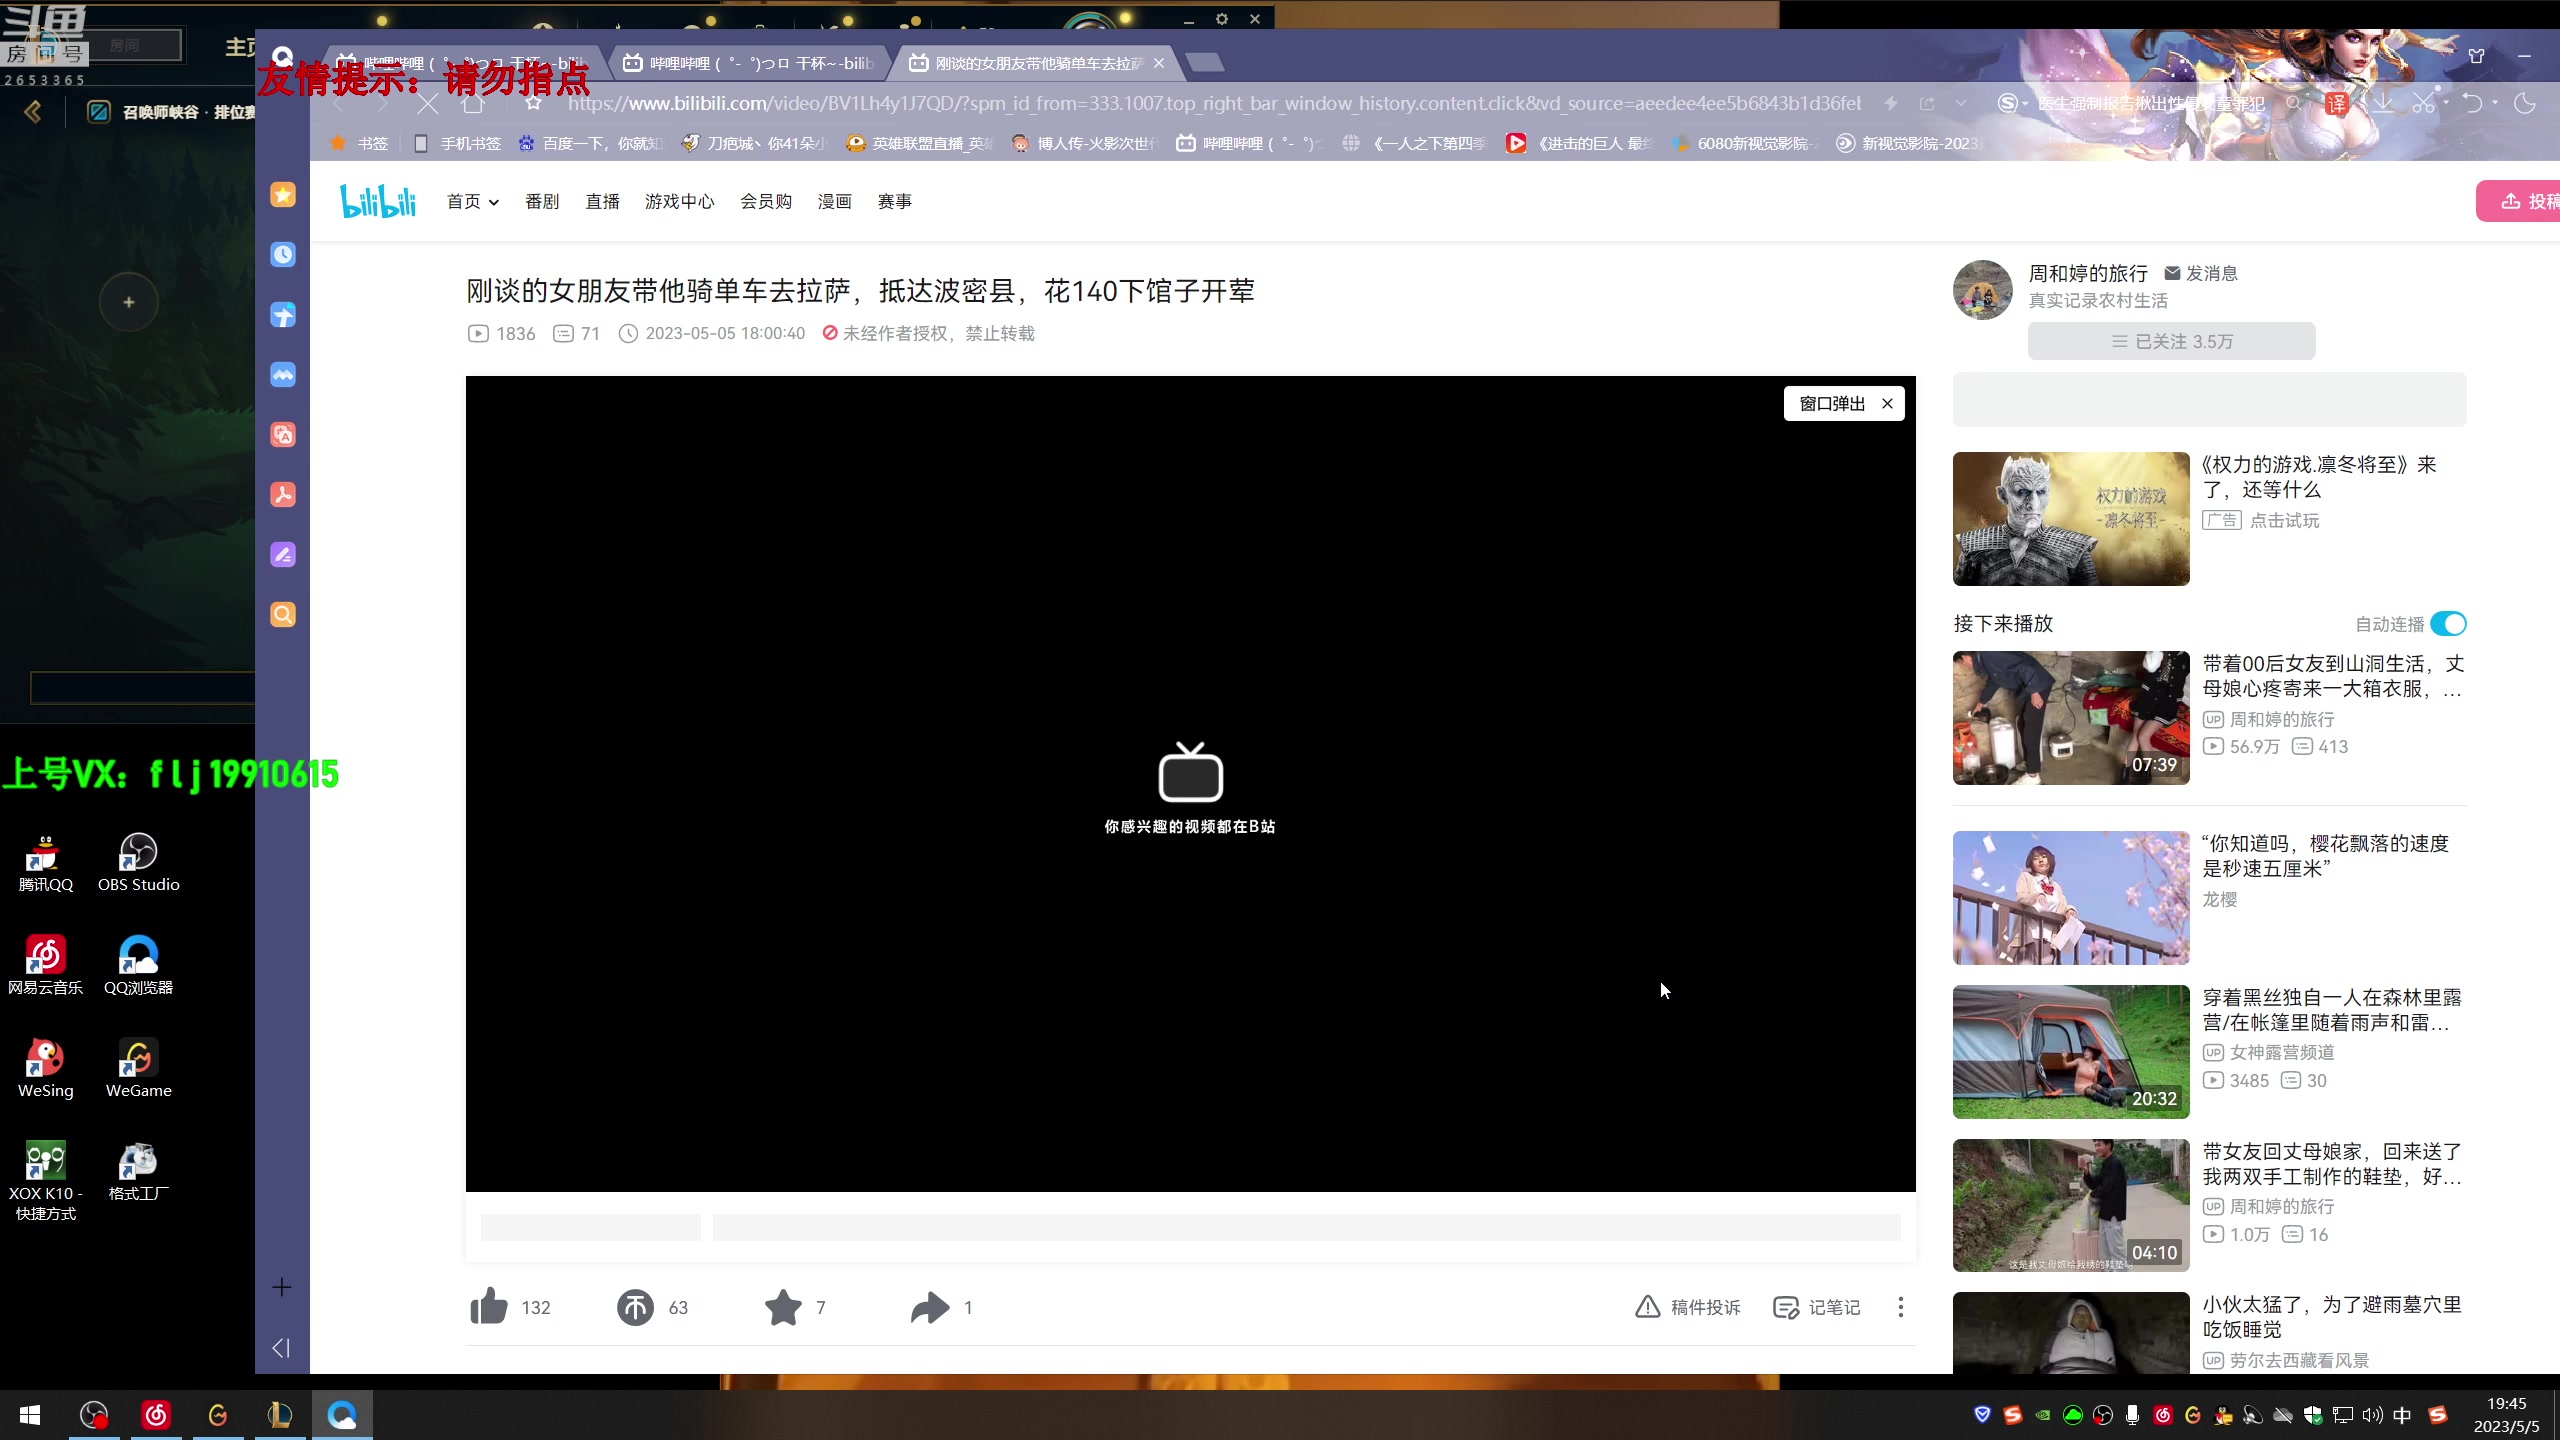Click plus circle in League client

pyautogui.click(x=128, y=302)
